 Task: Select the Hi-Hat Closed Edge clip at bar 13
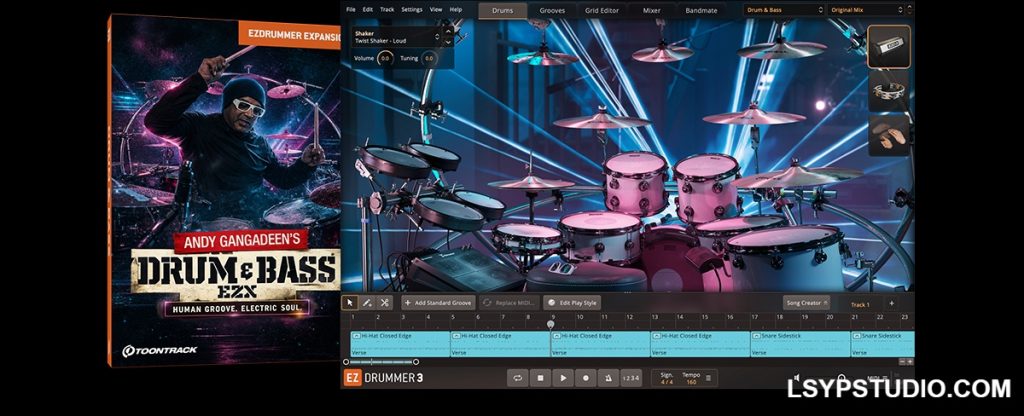(x=700, y=344)
